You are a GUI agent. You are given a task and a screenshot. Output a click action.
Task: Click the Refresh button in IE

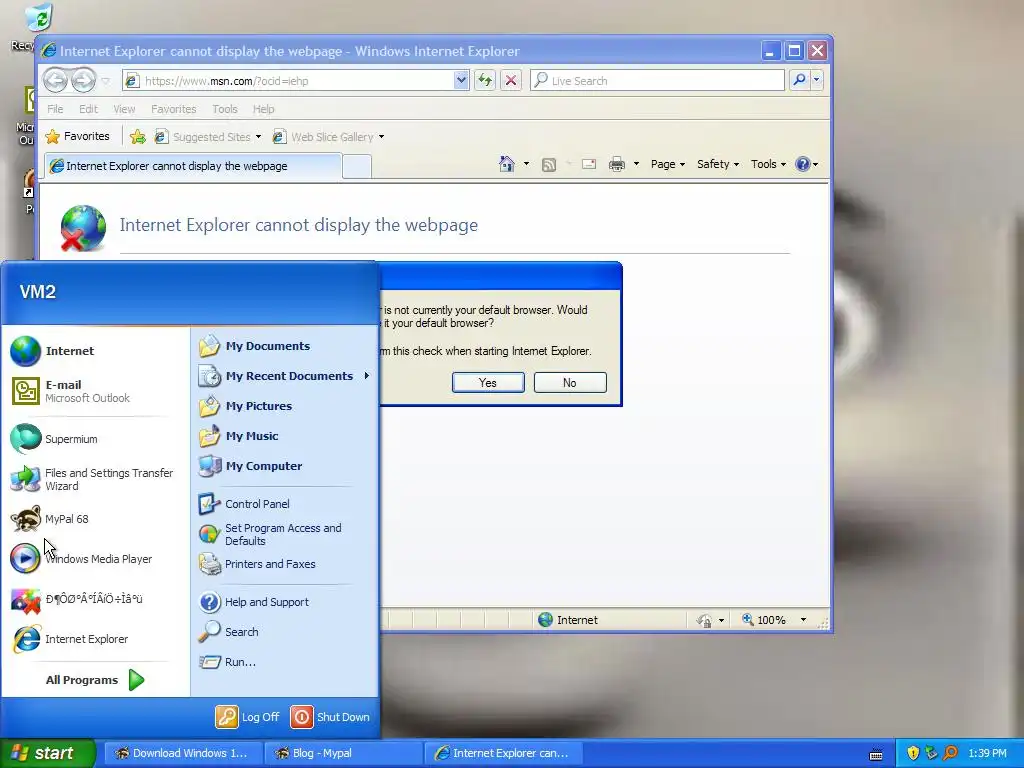pos(485,81)
